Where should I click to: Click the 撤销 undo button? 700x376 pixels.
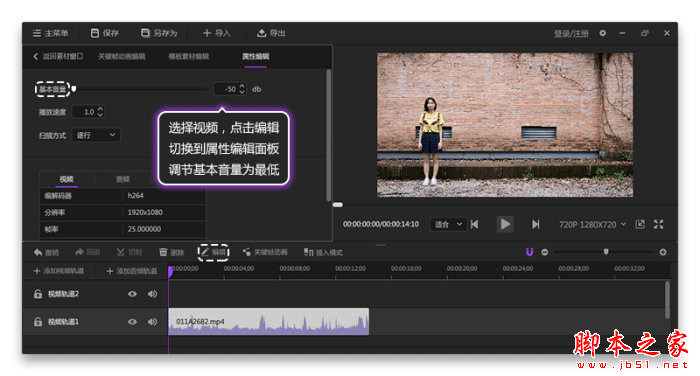pos(46,252)
